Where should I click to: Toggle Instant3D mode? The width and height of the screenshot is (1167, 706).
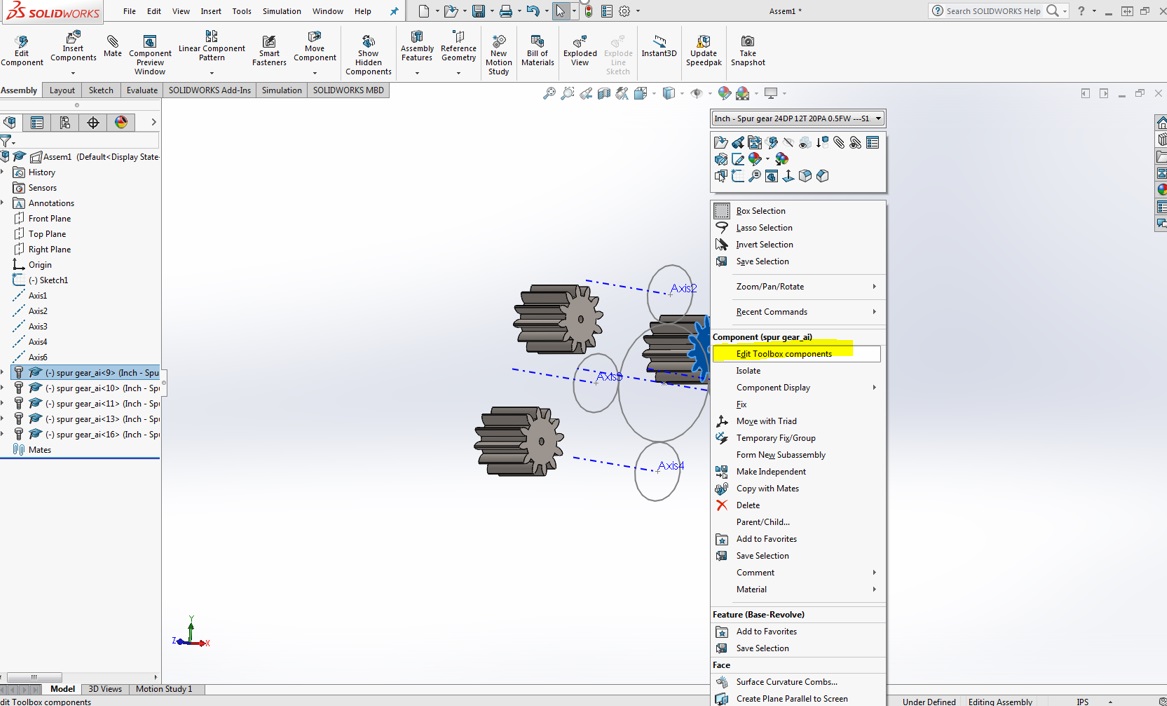[659, 47]
